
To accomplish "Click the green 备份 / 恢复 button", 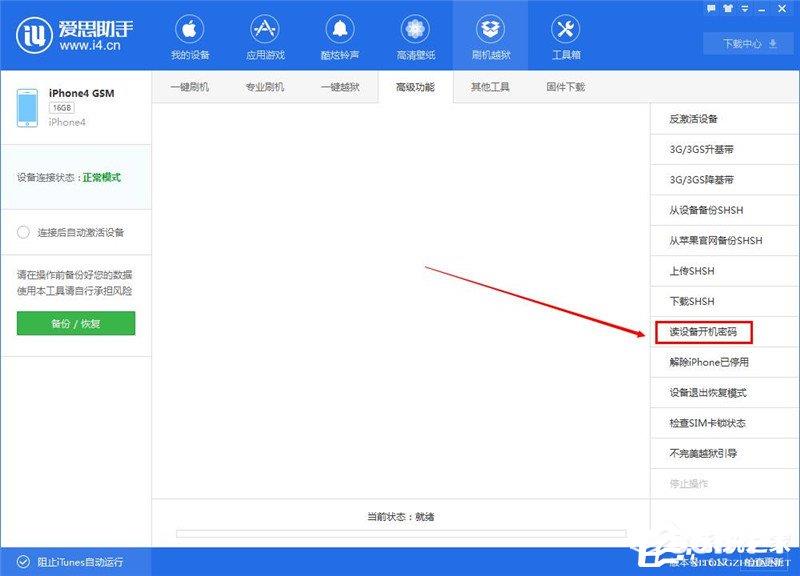I will [76, 323].
